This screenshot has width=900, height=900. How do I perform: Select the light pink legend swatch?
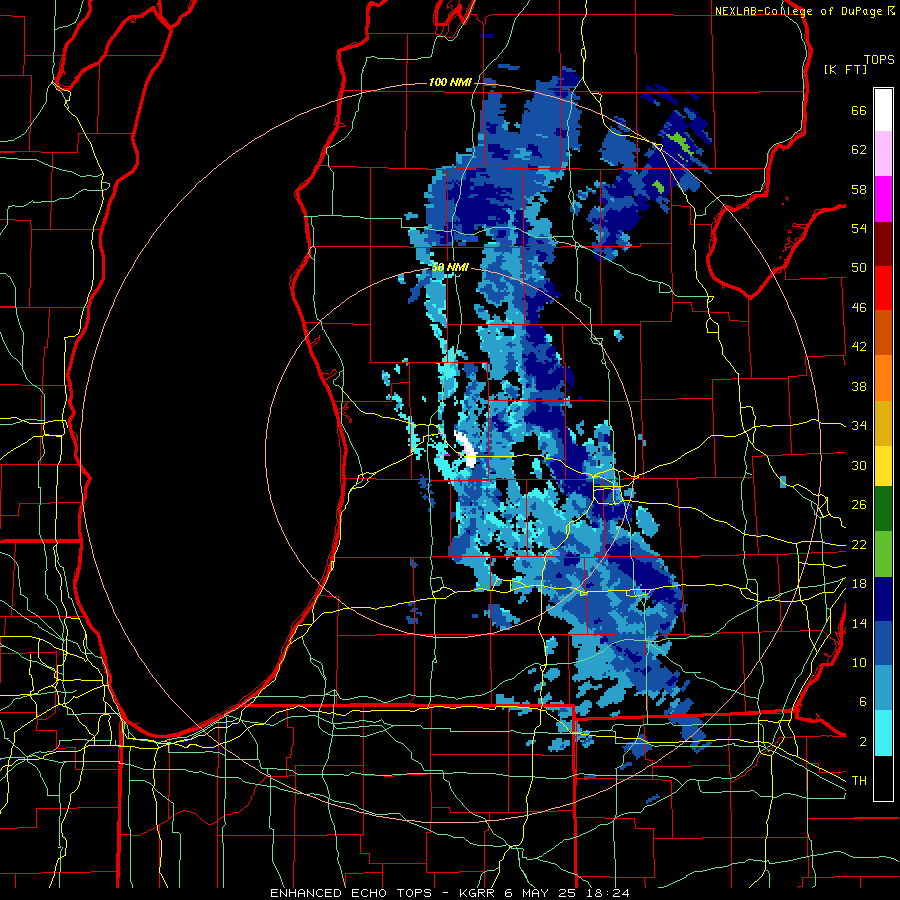[x=883, y=154]
